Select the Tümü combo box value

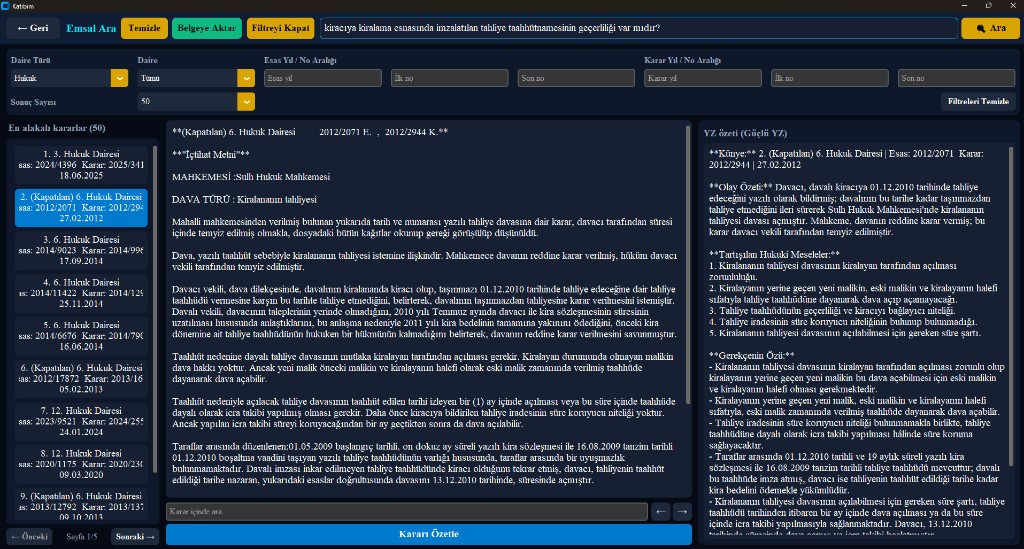tap(187, 78)
